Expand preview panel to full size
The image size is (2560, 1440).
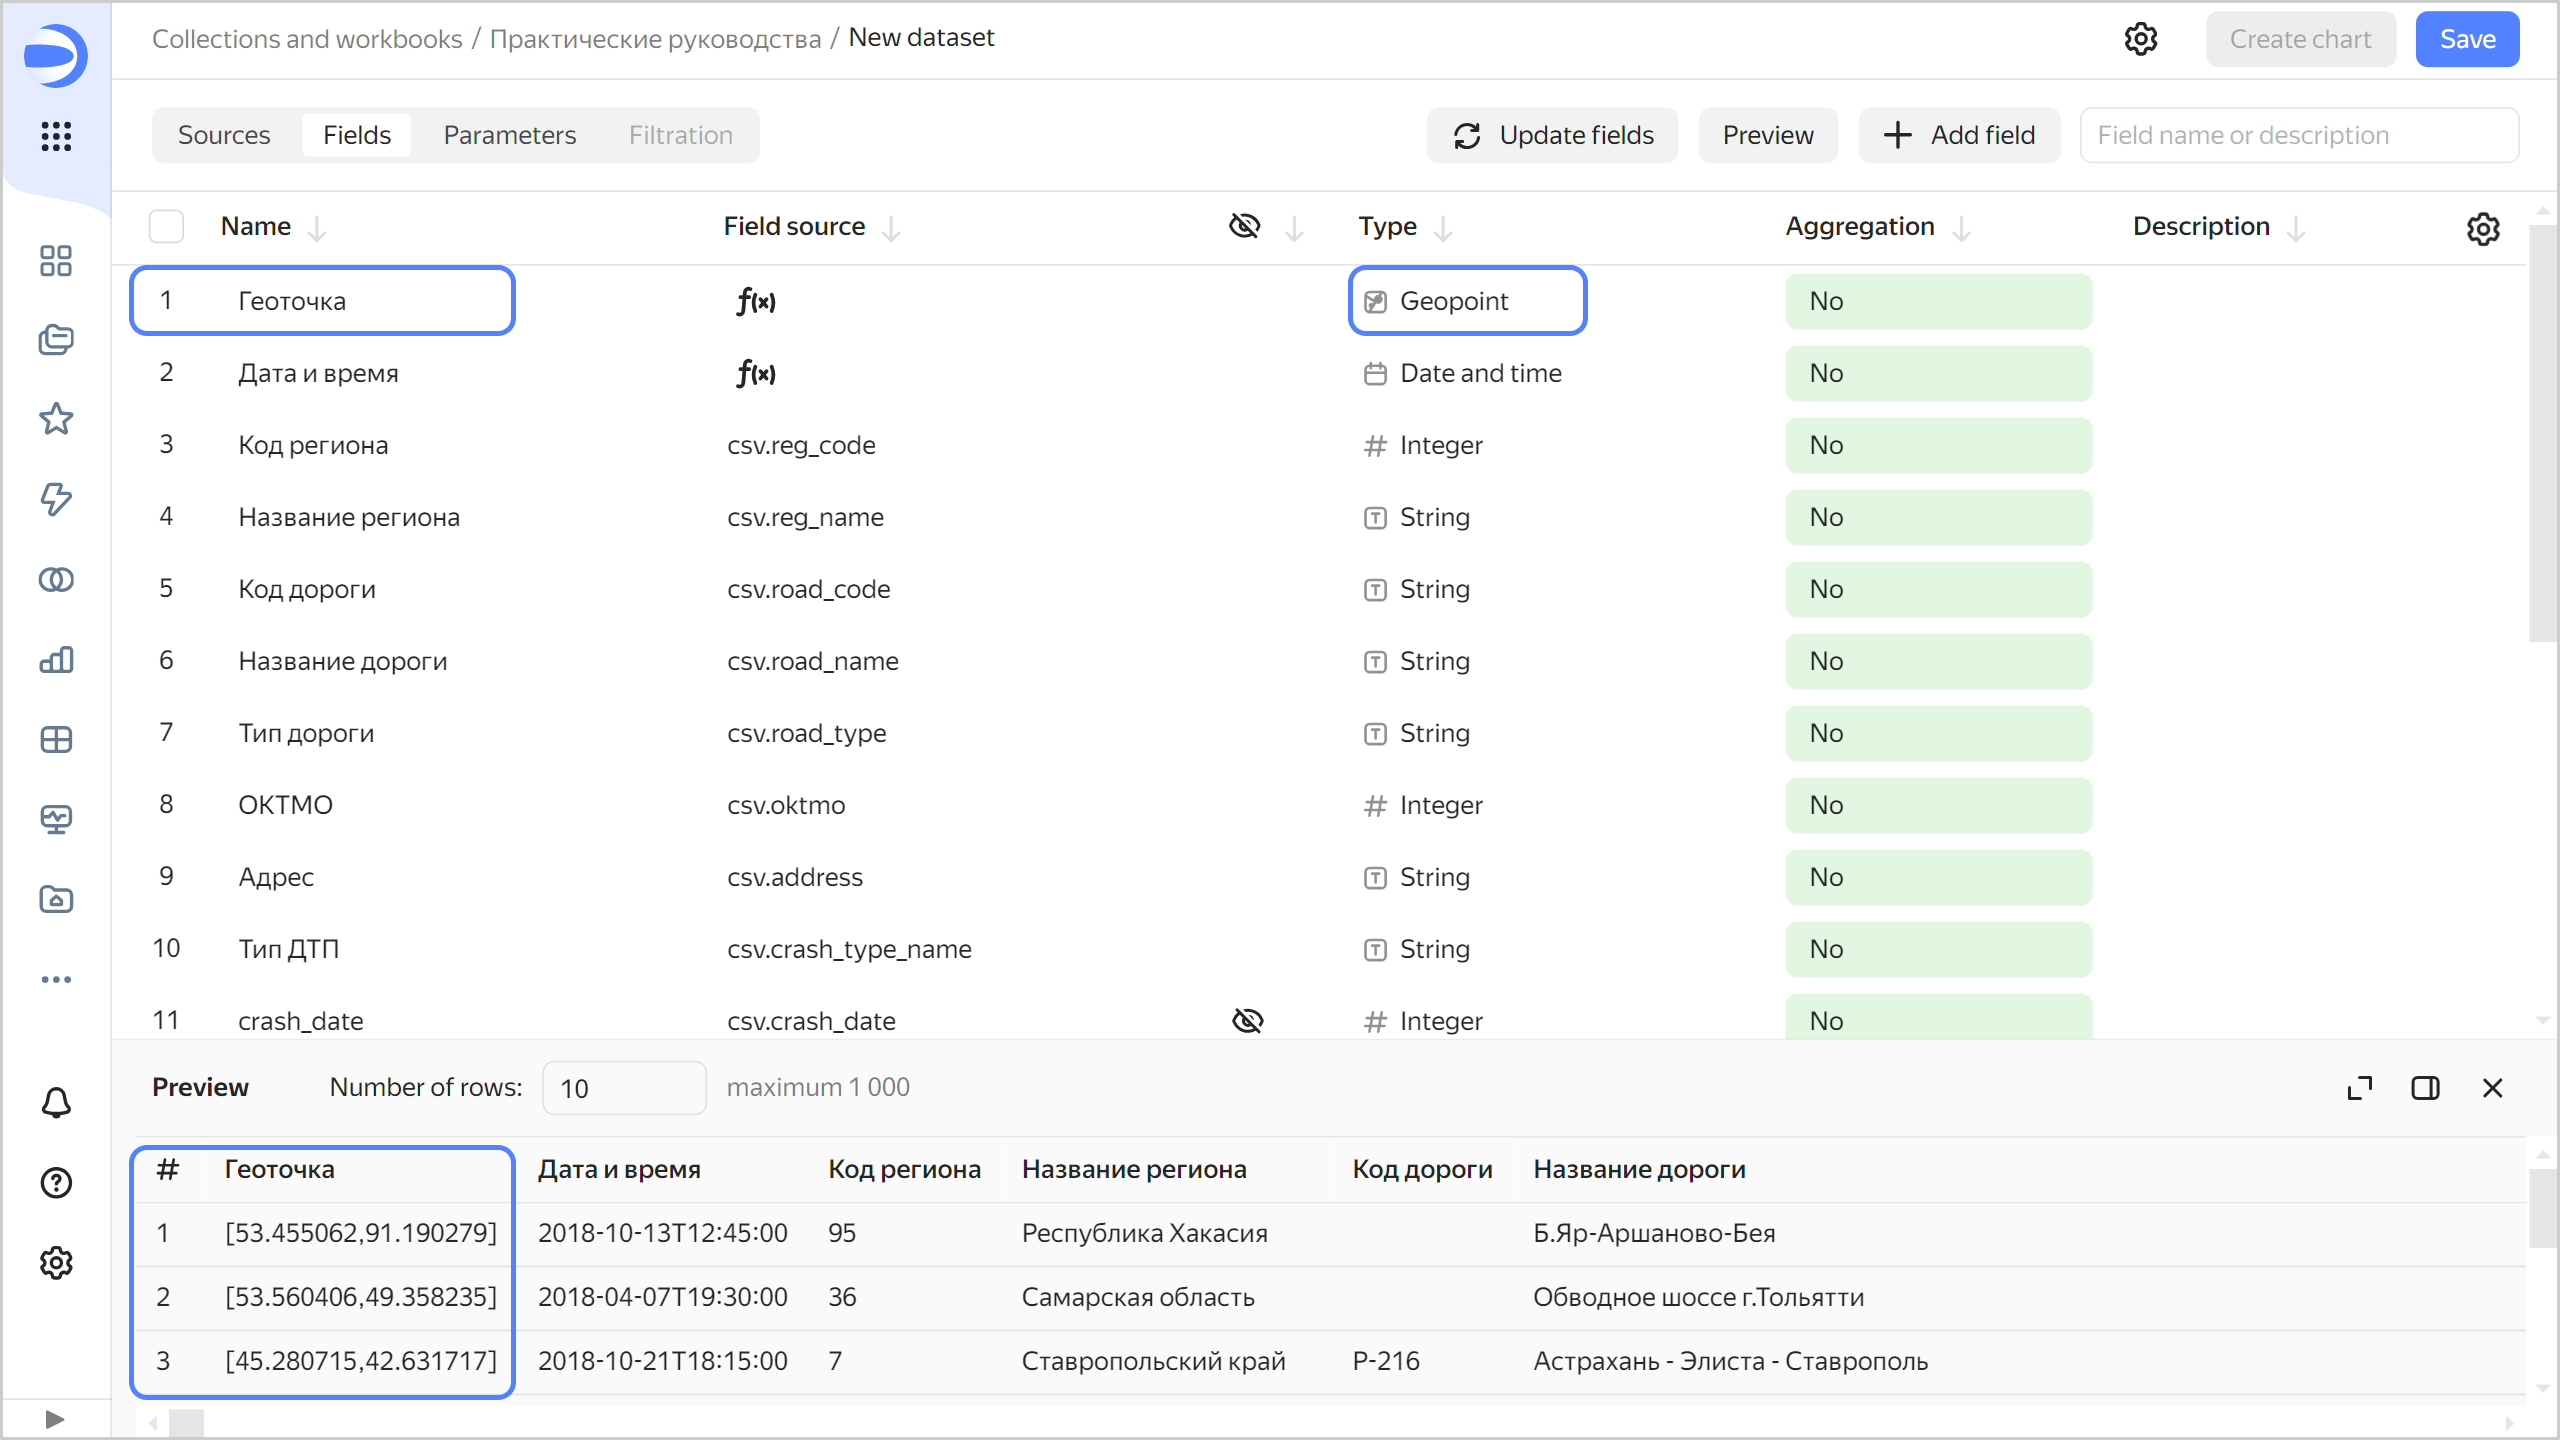point(2360,1088)
